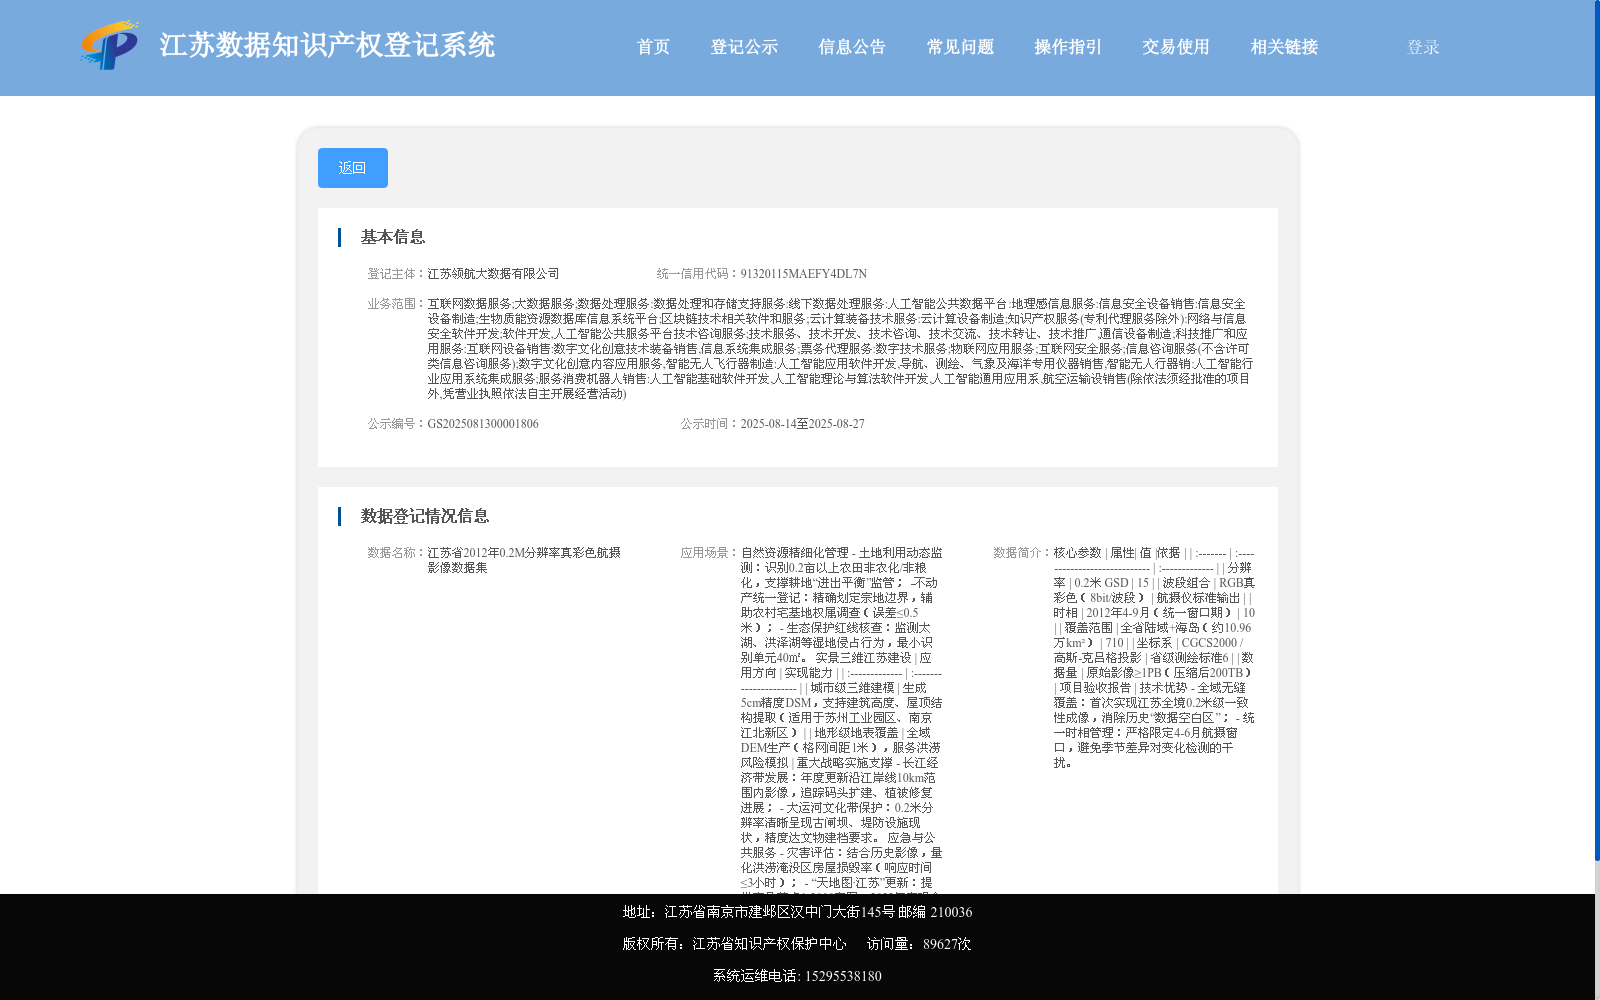The height and width of the screenshot is (1000, 1600).
Task: Open the 交易使用 menu item
Action: click(1177, 47)
